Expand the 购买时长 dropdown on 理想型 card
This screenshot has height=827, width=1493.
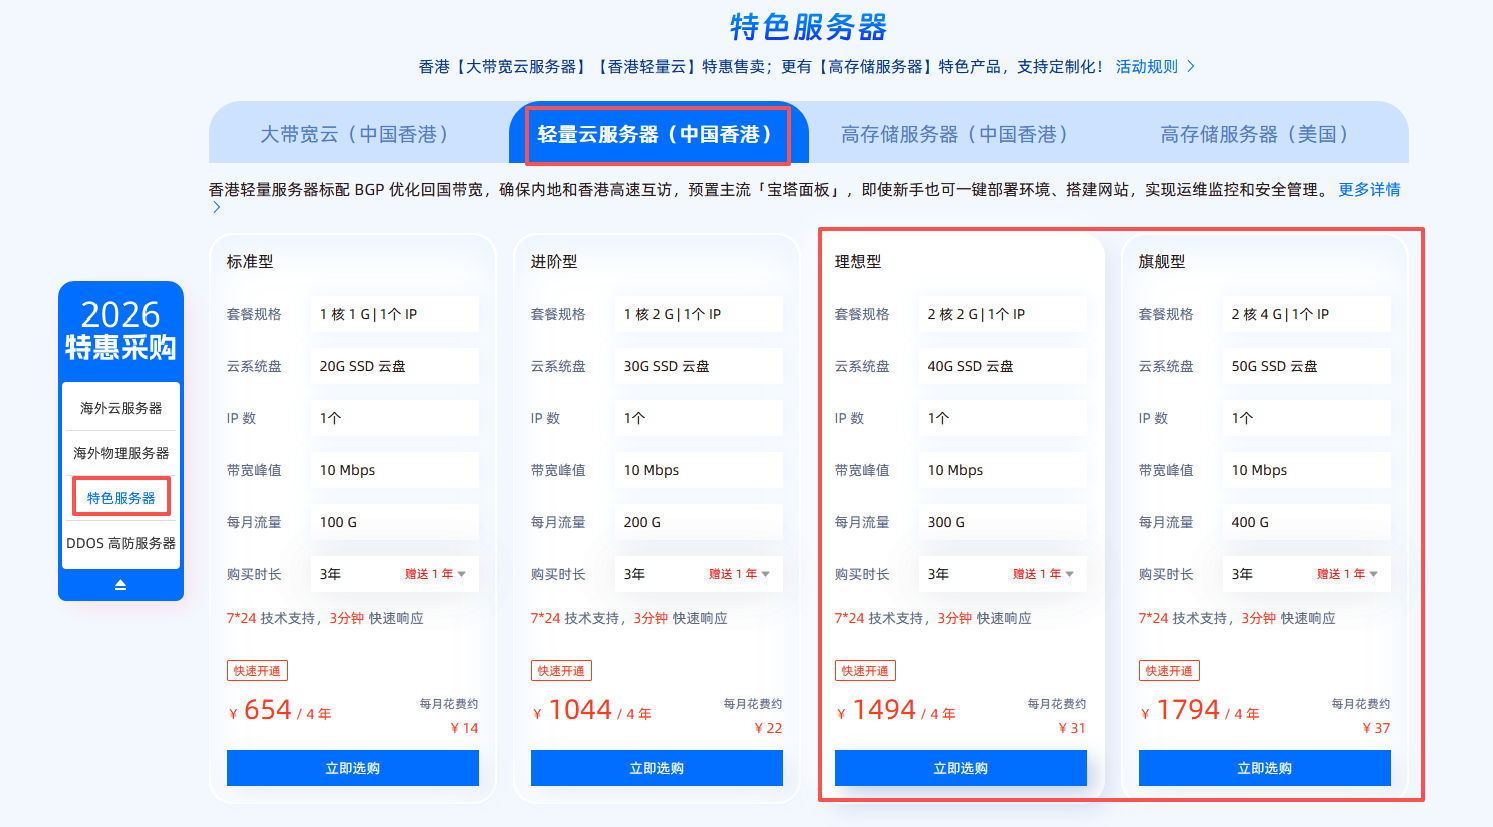[1002, 573]
